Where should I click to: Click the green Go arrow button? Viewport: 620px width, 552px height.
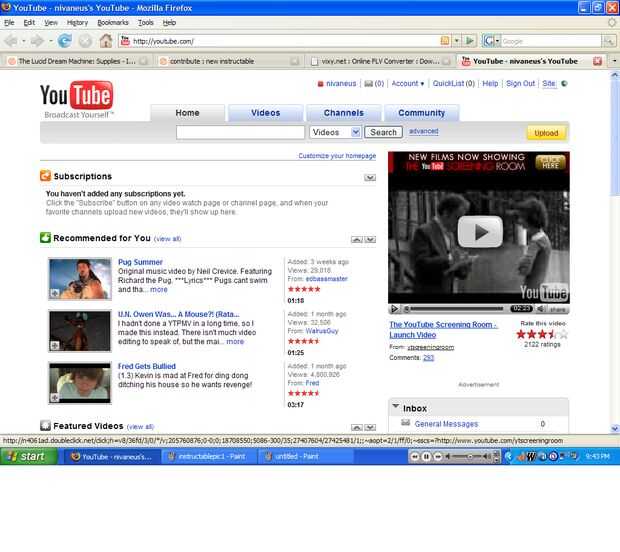(x=470, y=41)
